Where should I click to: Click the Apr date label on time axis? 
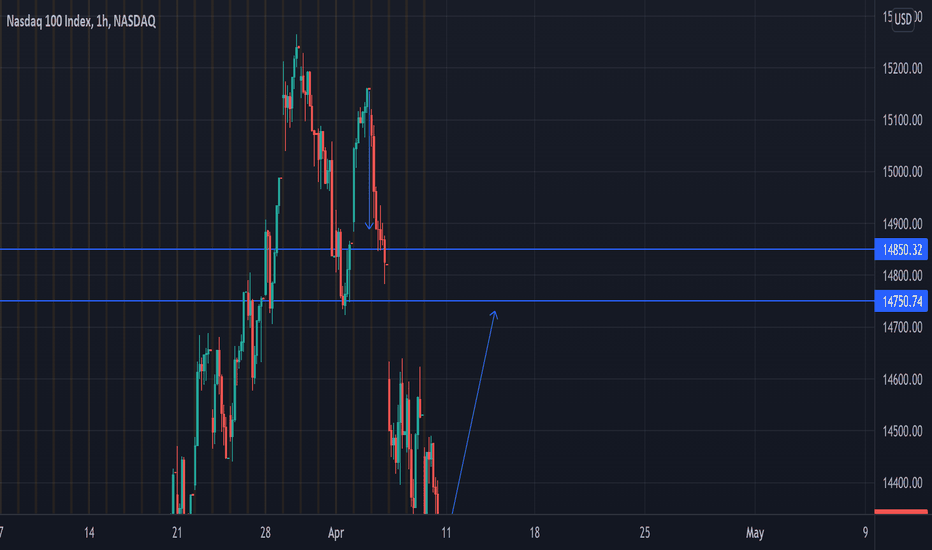point(336,533)
